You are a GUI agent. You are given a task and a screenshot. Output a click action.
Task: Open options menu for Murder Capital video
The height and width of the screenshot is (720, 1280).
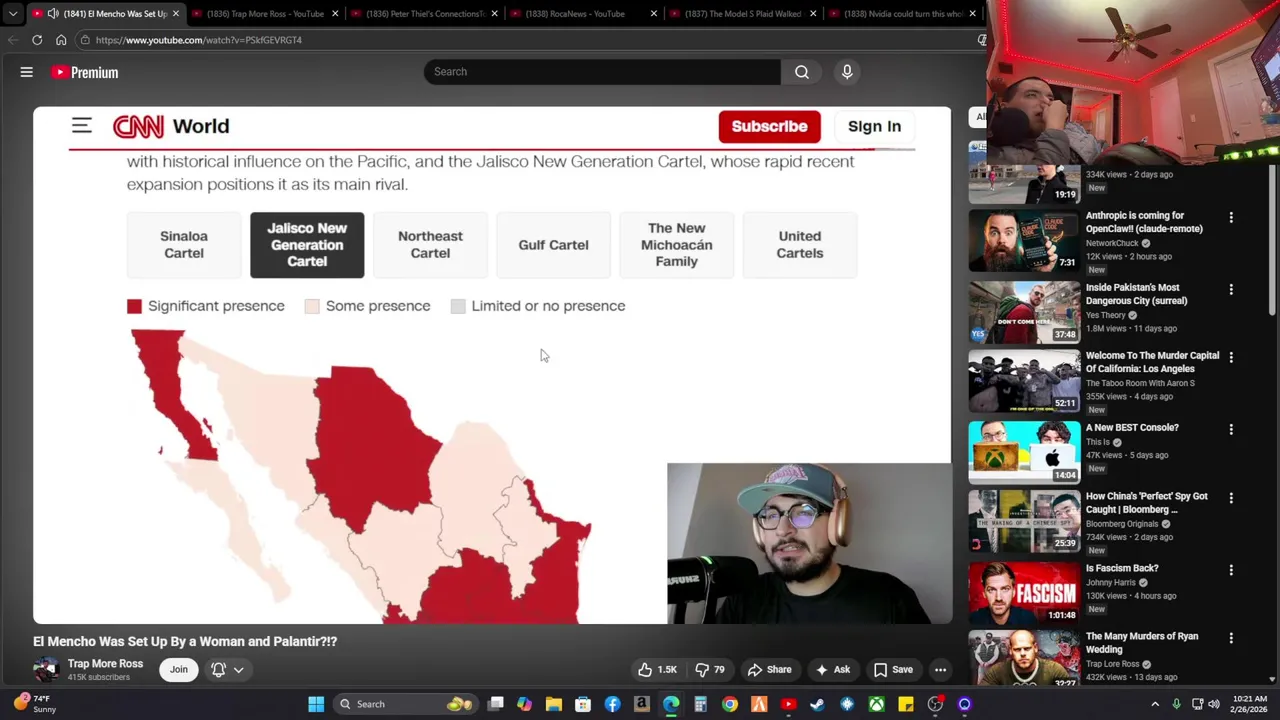click(x=1231, y=358)
